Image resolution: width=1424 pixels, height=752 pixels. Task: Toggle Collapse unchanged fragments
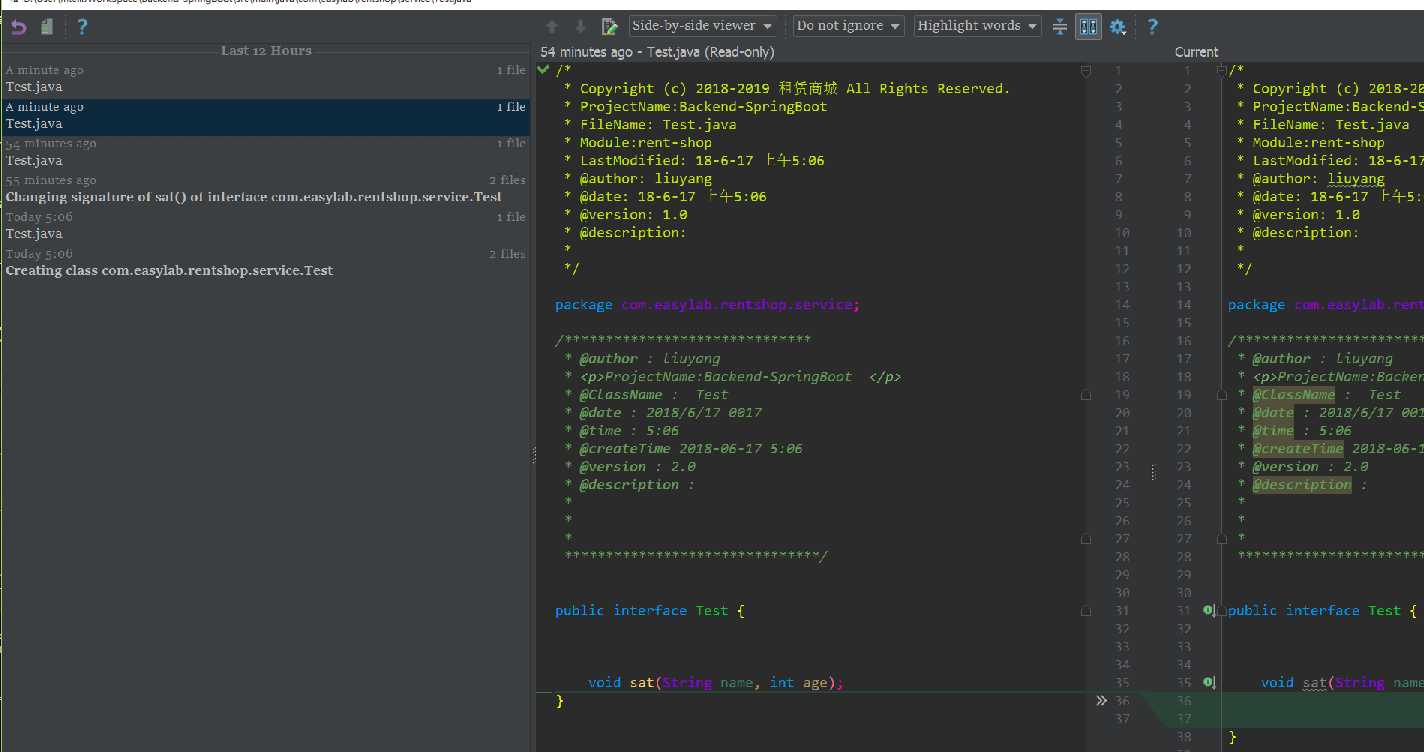(1060, 27)
